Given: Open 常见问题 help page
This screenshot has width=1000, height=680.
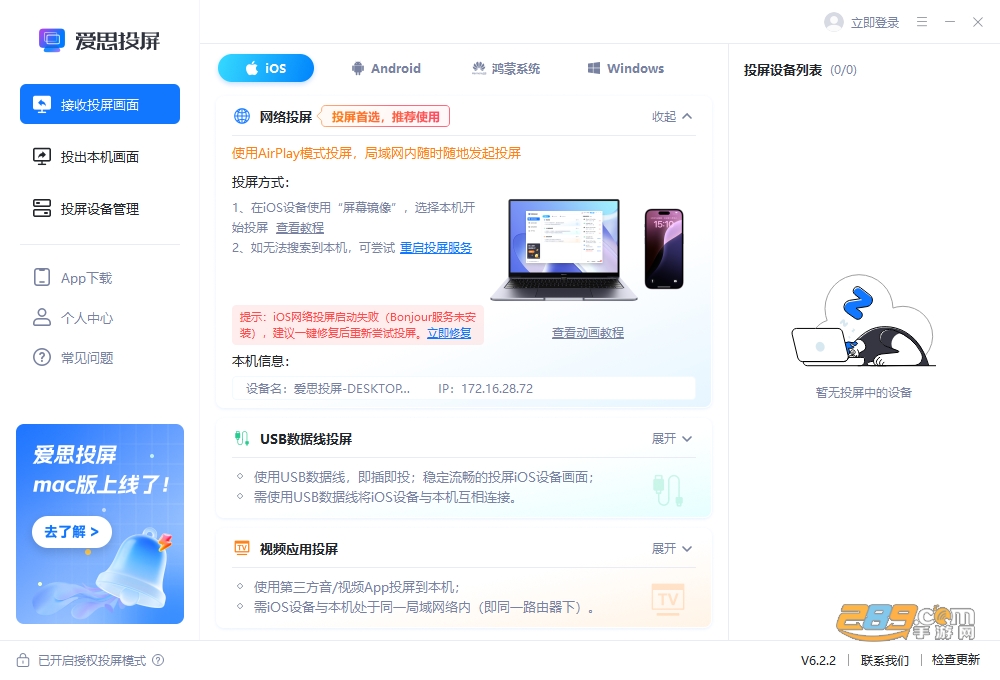Looking at the screenshot, I should [73, 357].
